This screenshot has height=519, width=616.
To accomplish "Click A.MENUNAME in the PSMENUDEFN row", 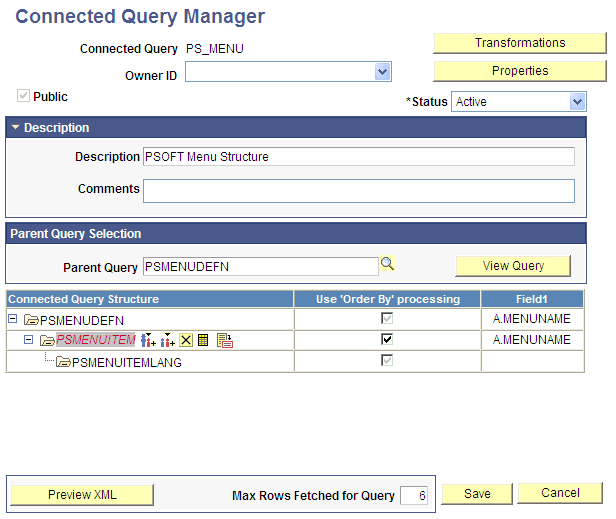I will point(532,319).
